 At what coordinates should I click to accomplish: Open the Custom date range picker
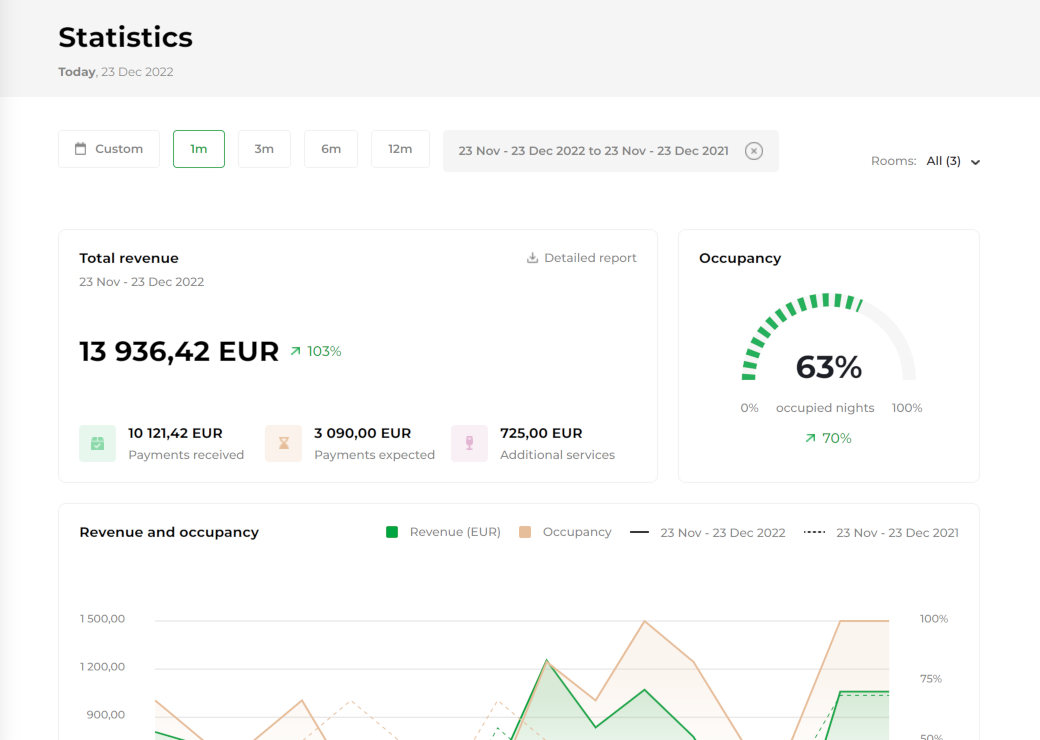109,149
